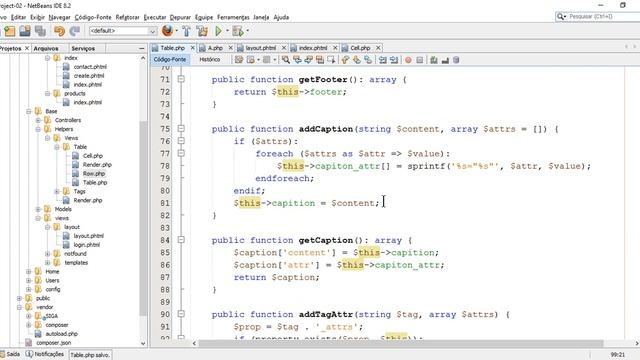Collapse the addCaption function fold on line 75
The width and height of the screenshot is (640, 360).
point(181,129)
